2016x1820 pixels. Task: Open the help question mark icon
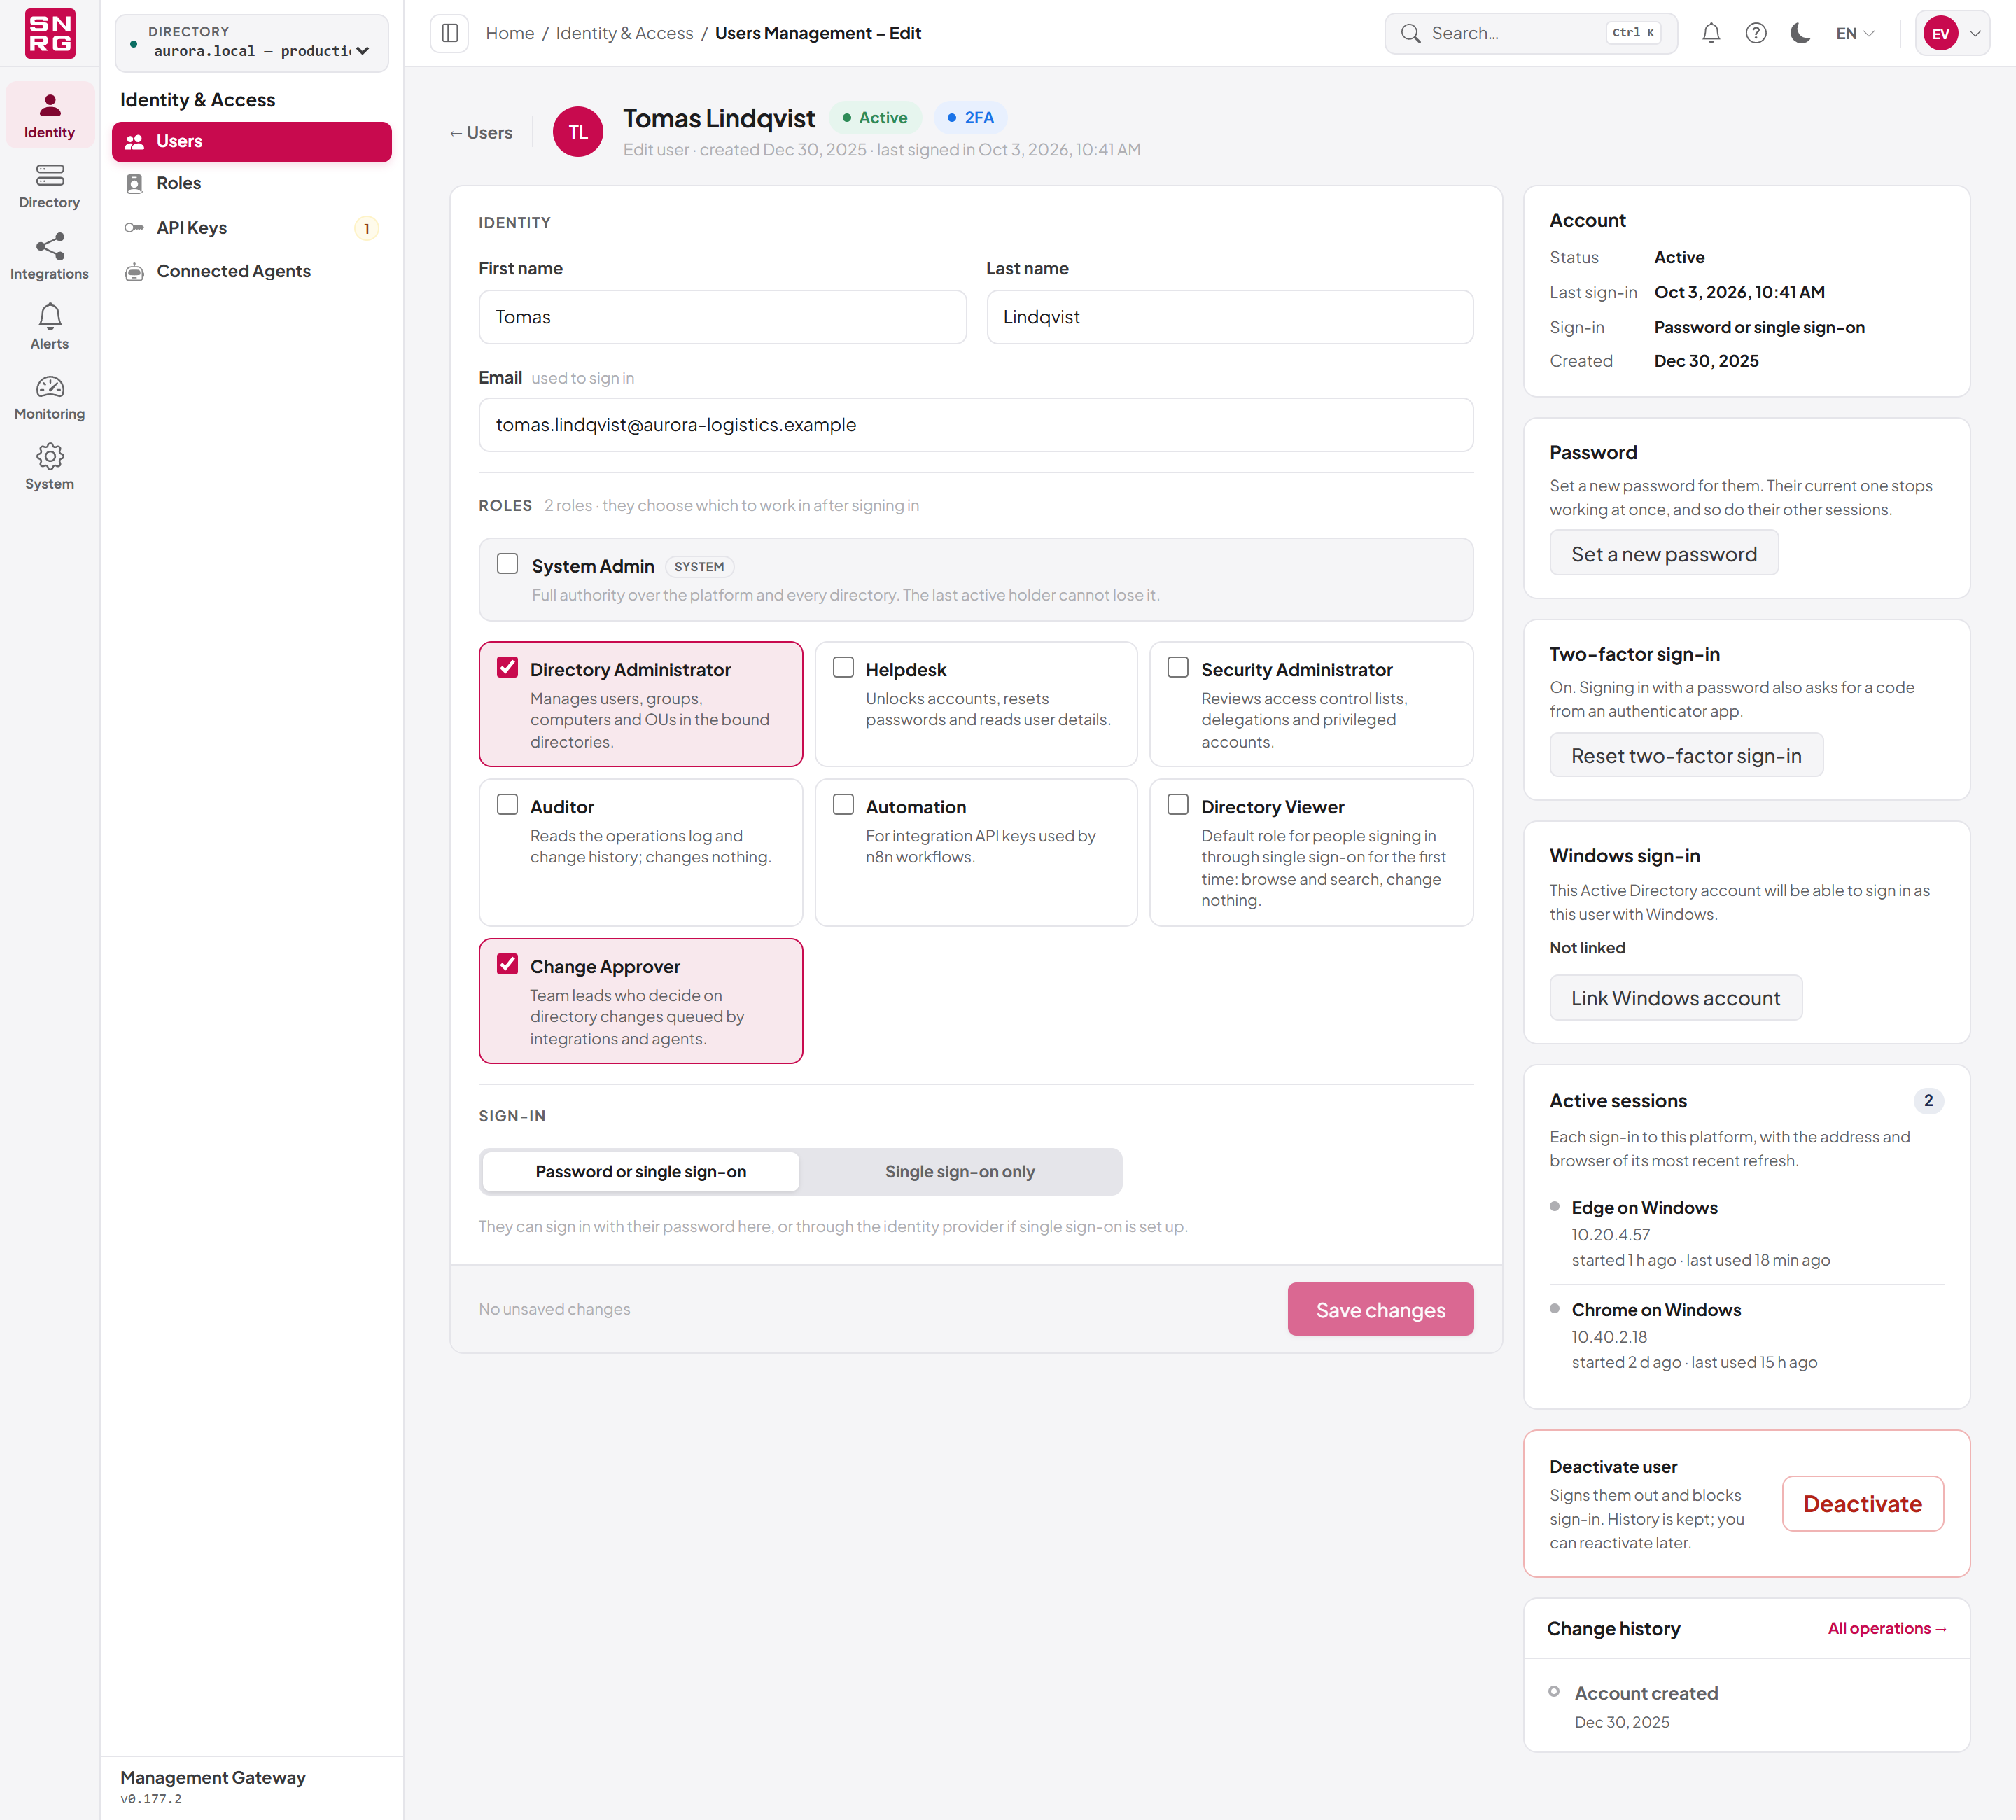click(1756, 33)
